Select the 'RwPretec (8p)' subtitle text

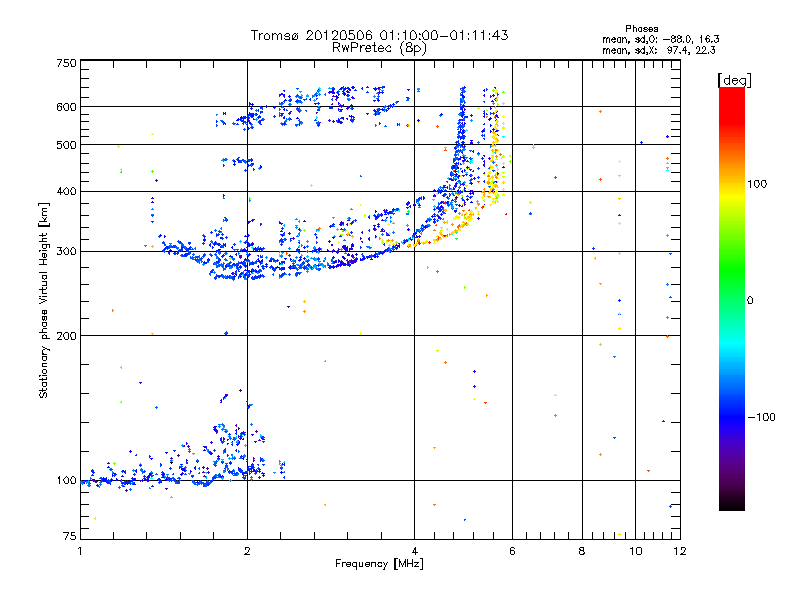coord(379,48)
